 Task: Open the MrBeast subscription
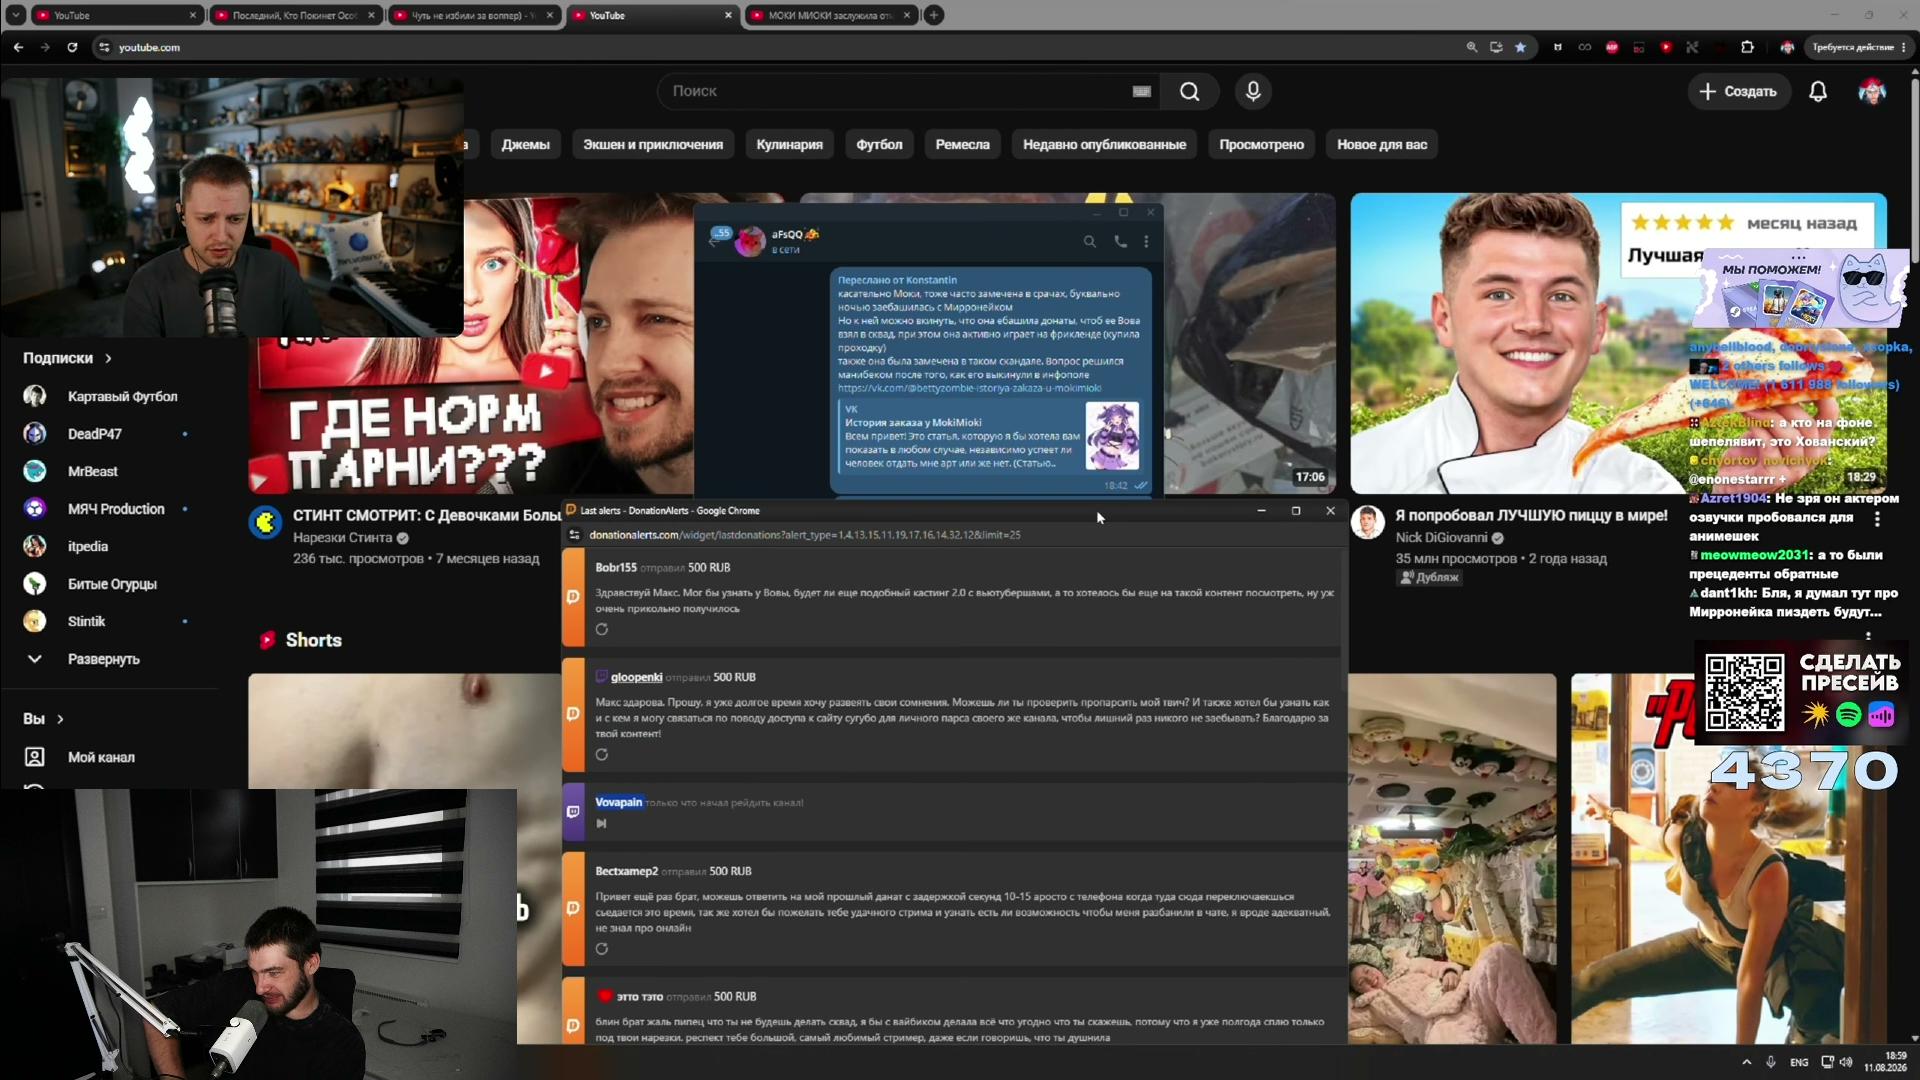pos(92,471)
